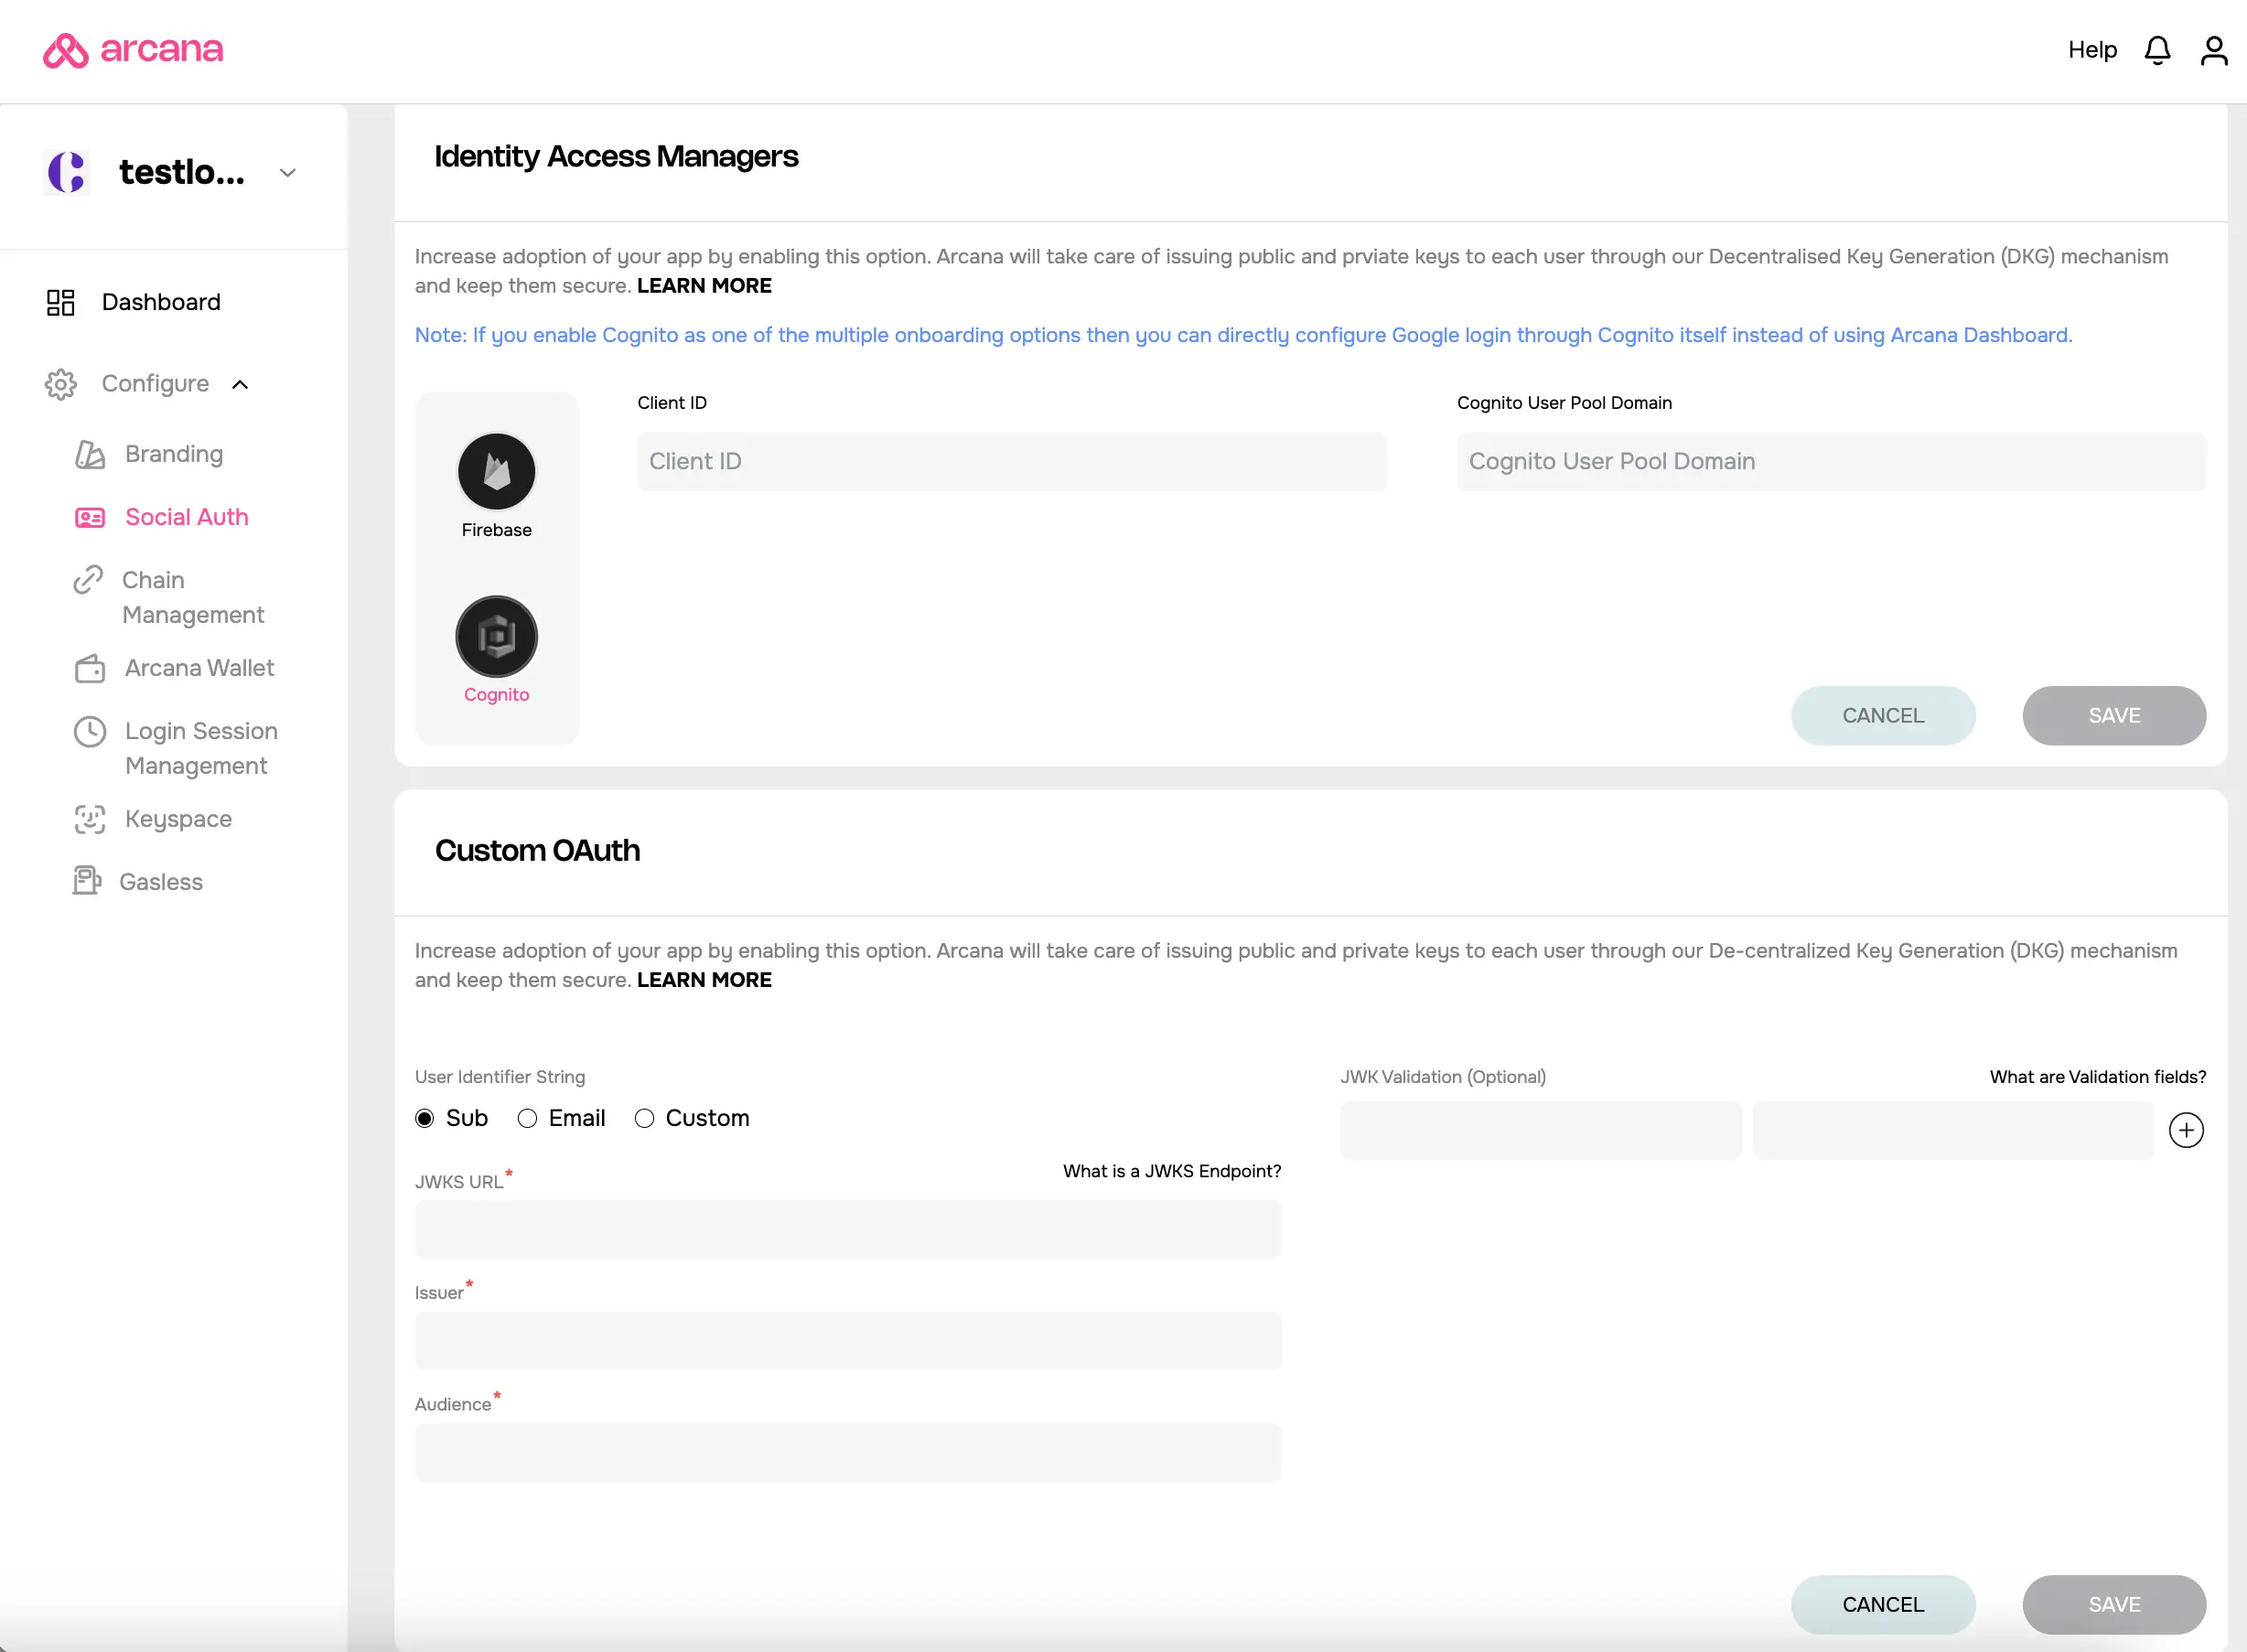Focus the Issuer input field
Screen dimensions: 2247x1652
pos(848,1341)
